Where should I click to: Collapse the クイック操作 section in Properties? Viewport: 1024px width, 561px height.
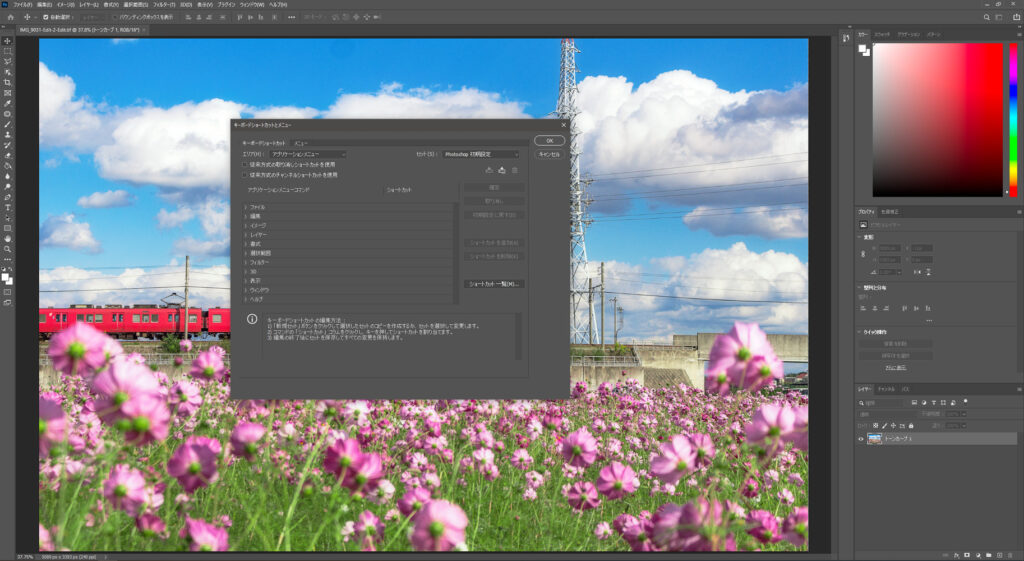coord(859,332)
